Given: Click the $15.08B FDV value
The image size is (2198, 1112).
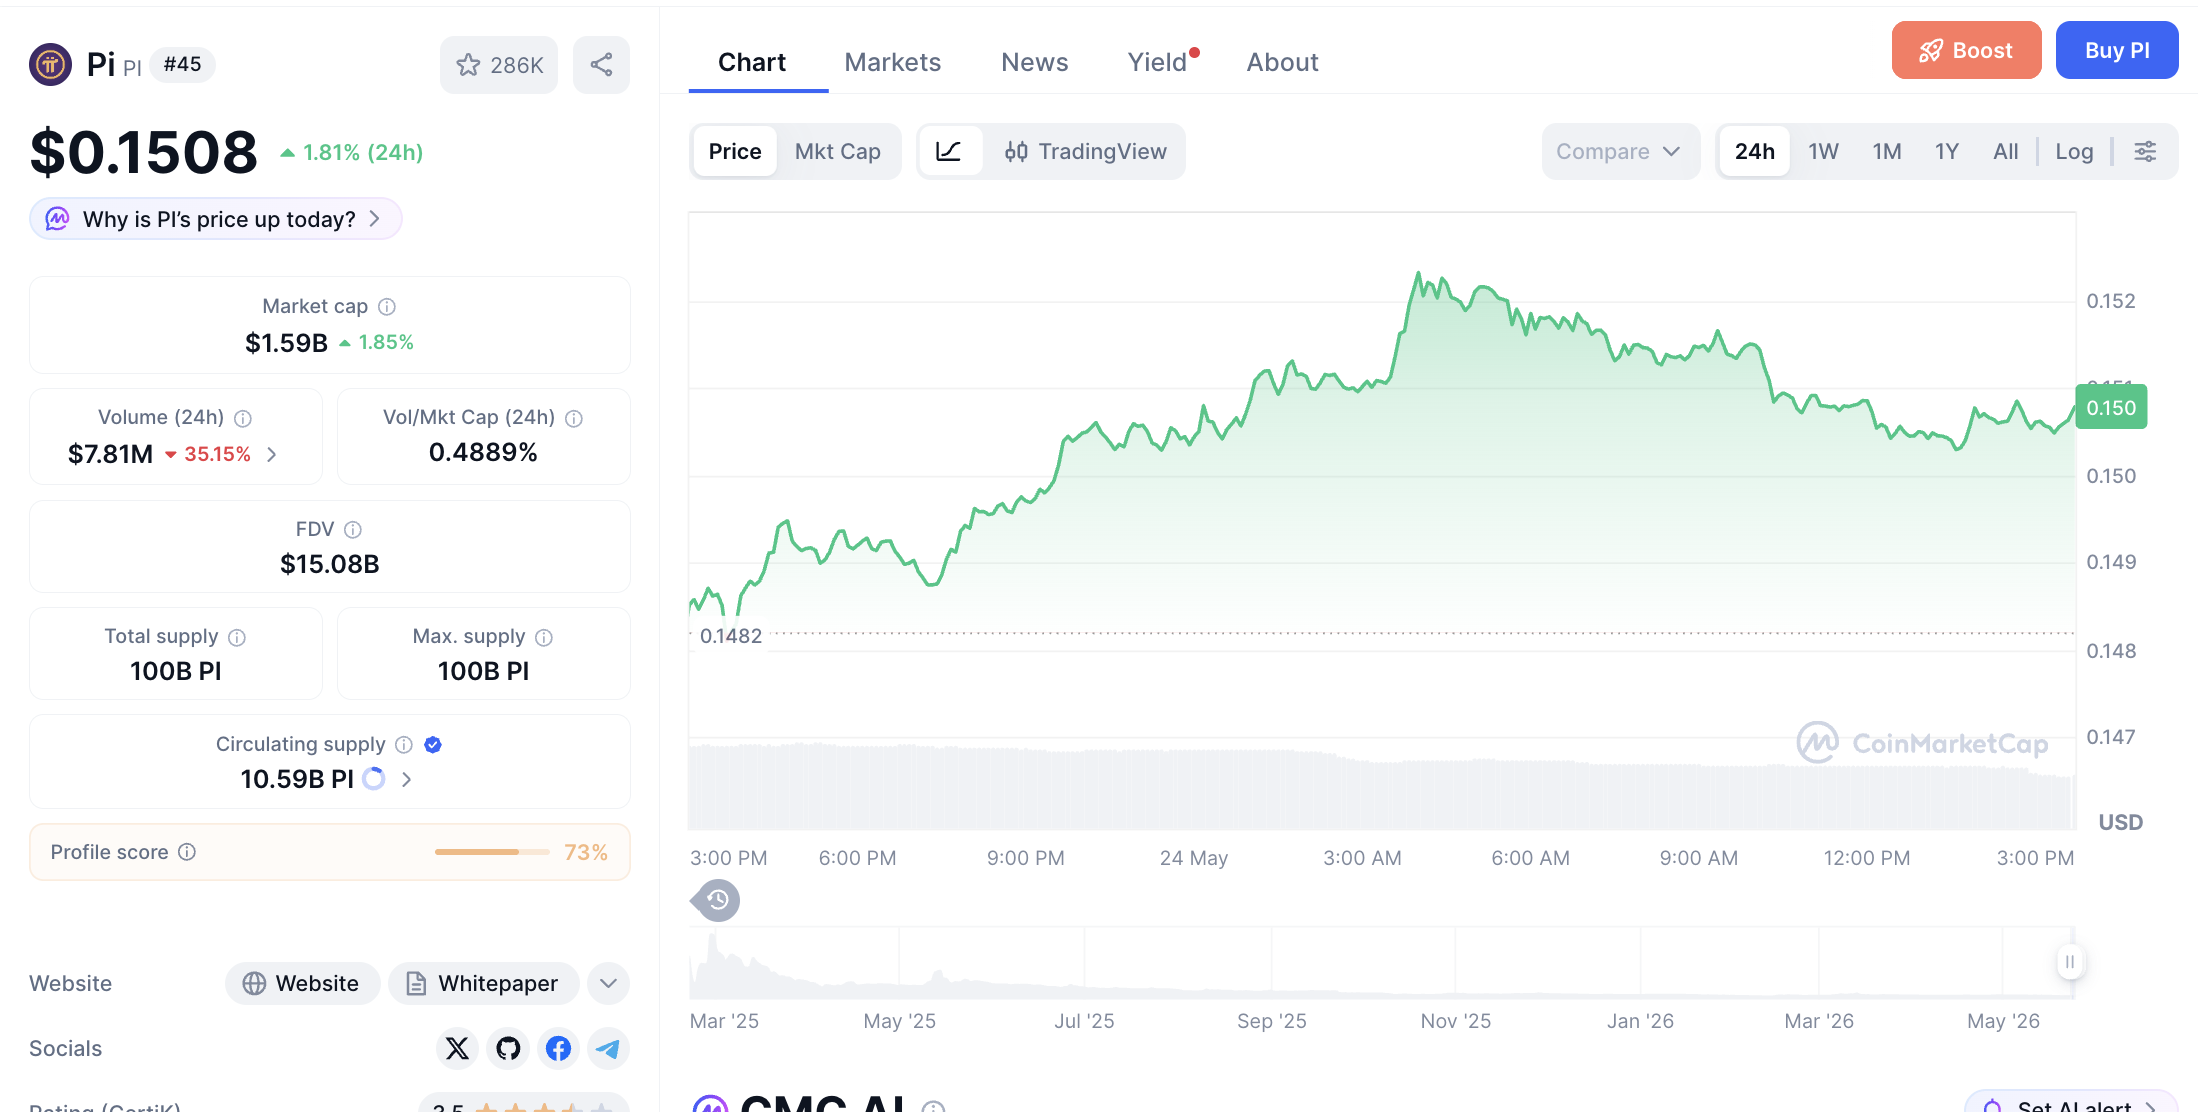Looking at the screenshot, I should 330,564.
